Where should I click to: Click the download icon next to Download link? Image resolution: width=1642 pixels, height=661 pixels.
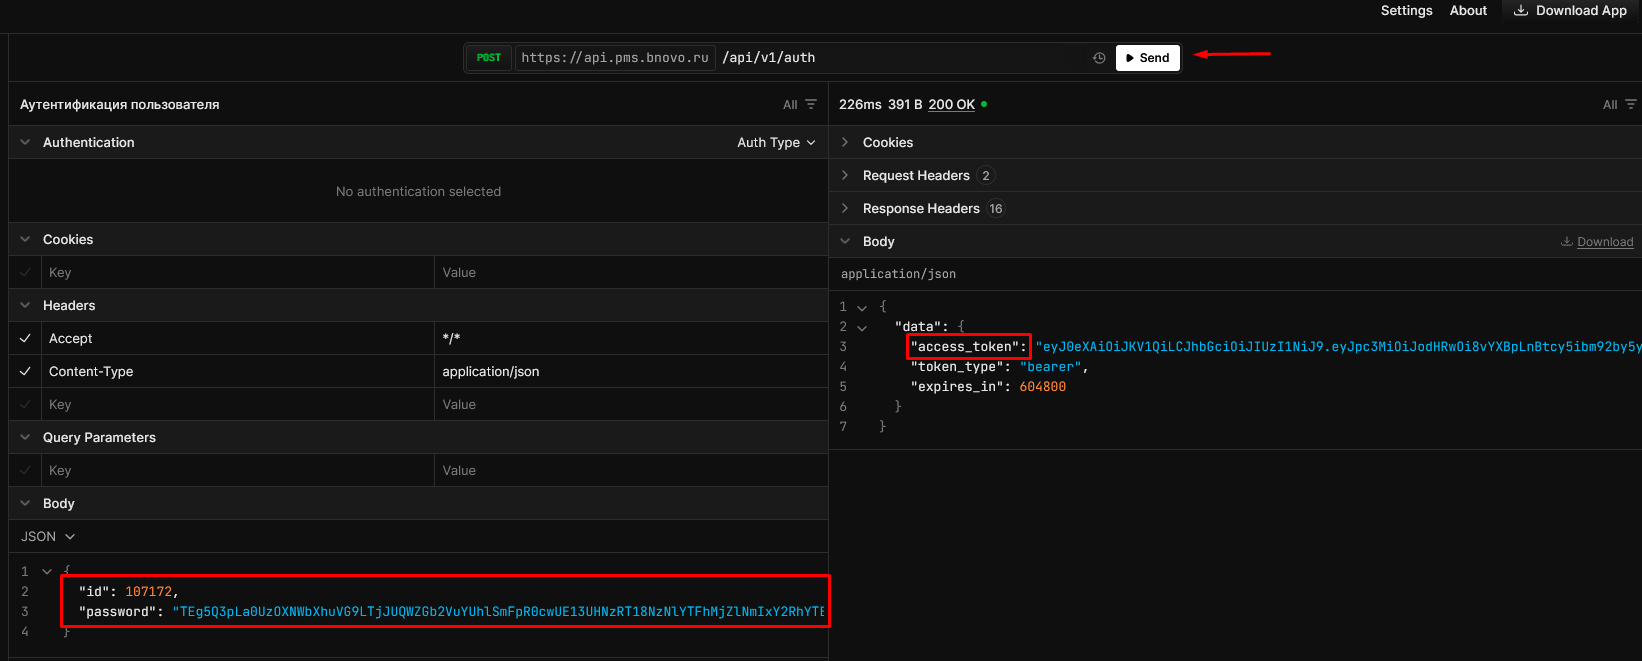(x=1567, y=242)
